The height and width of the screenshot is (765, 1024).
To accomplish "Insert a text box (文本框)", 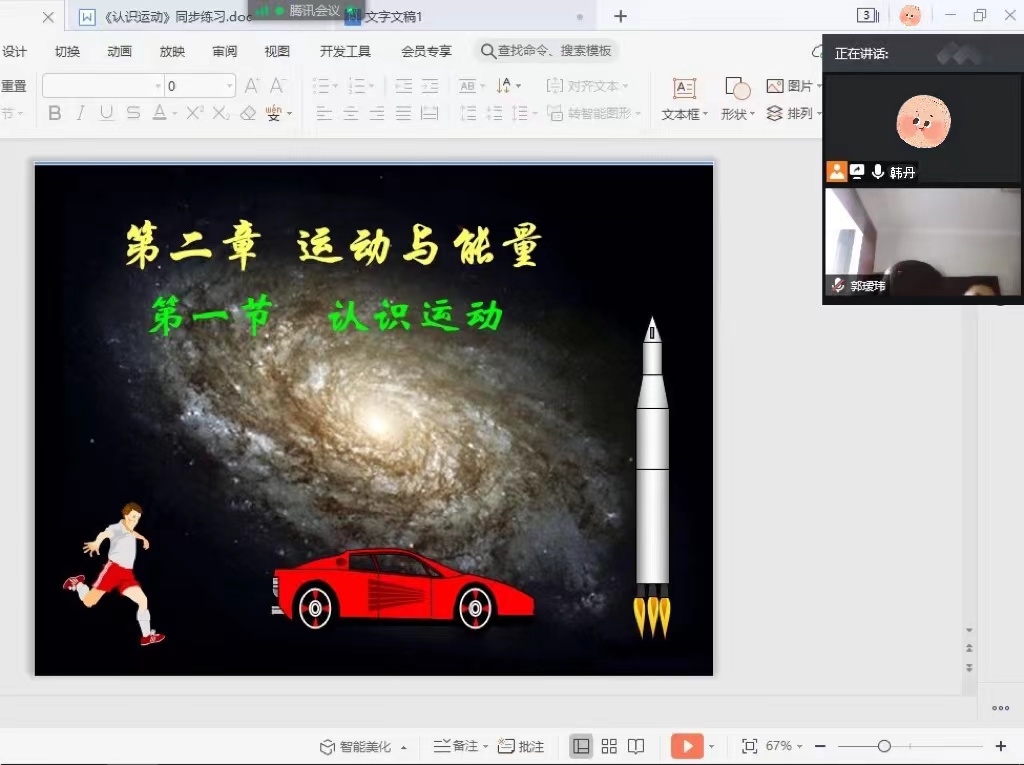I will point(684,99).
